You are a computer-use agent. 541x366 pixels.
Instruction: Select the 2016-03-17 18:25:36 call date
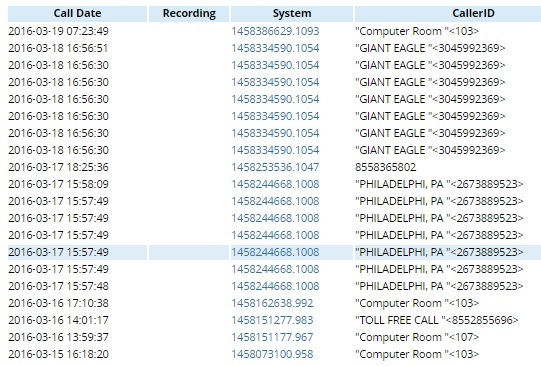pos(58,167)
